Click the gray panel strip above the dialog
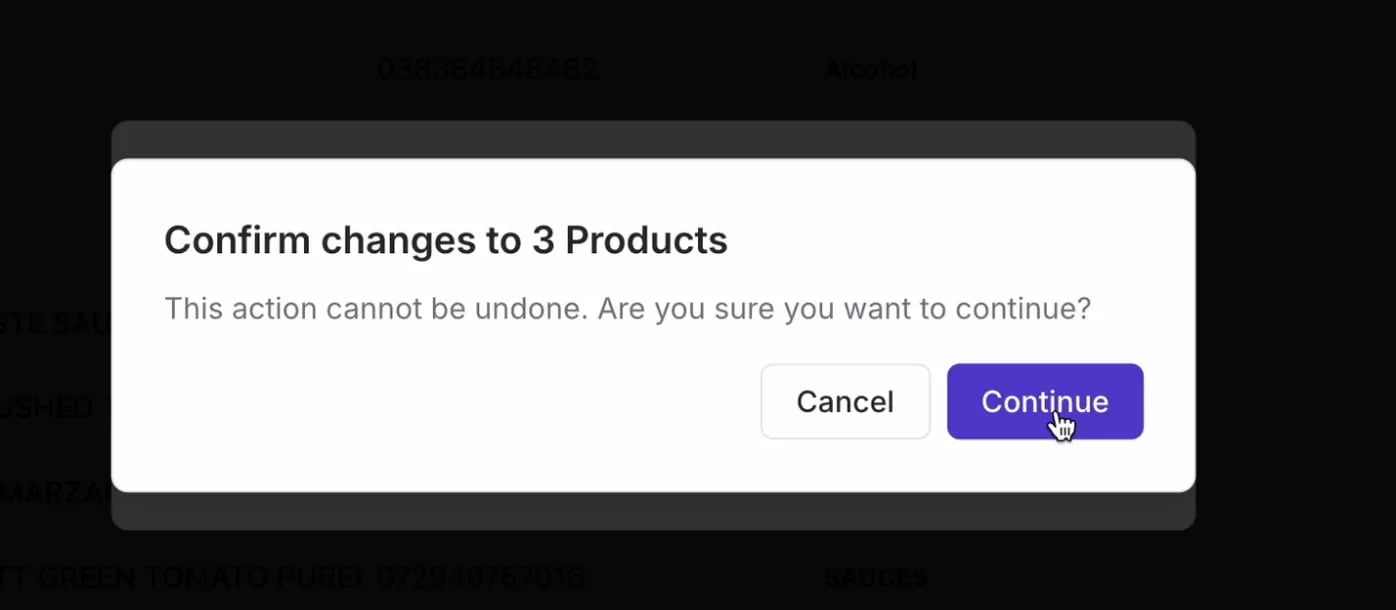1396x610 pixels. click(653, 139)
